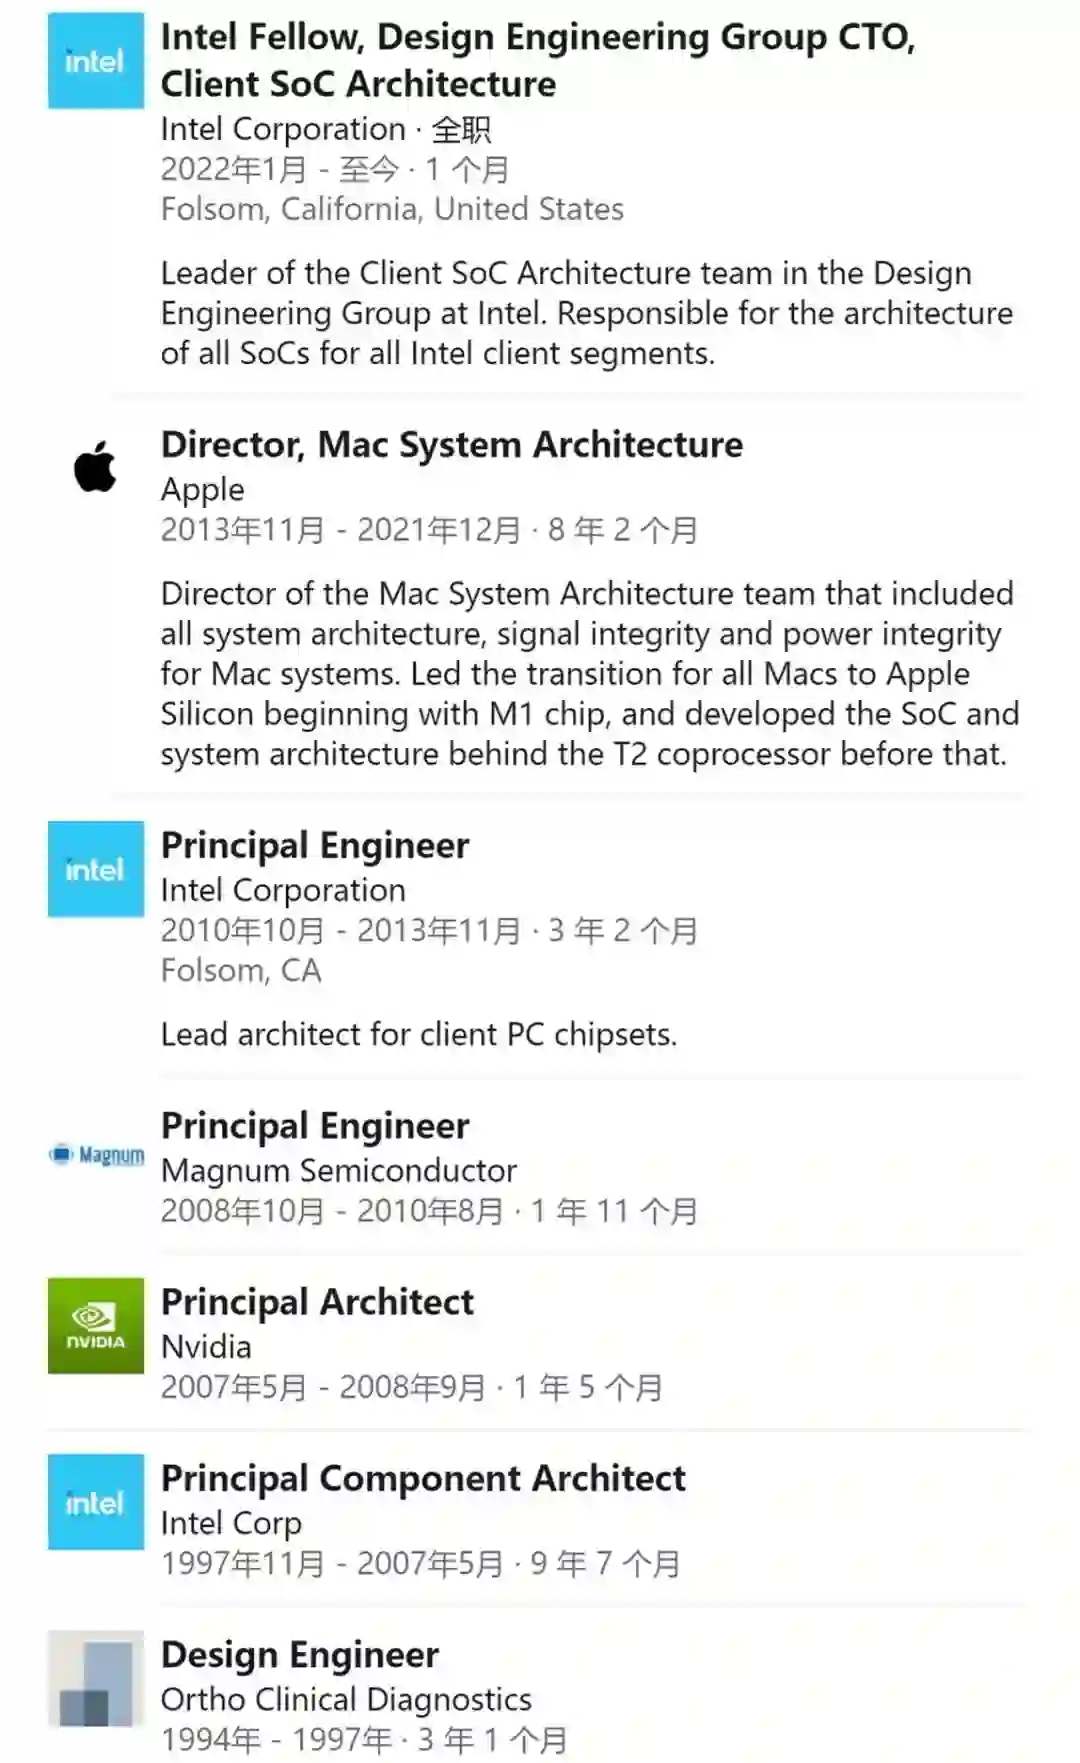The width and height of the screenshot is (1080, 1763).
Task: Click the Nvidia company name text
Action: pyautogui.click(x=206, y=1347)
